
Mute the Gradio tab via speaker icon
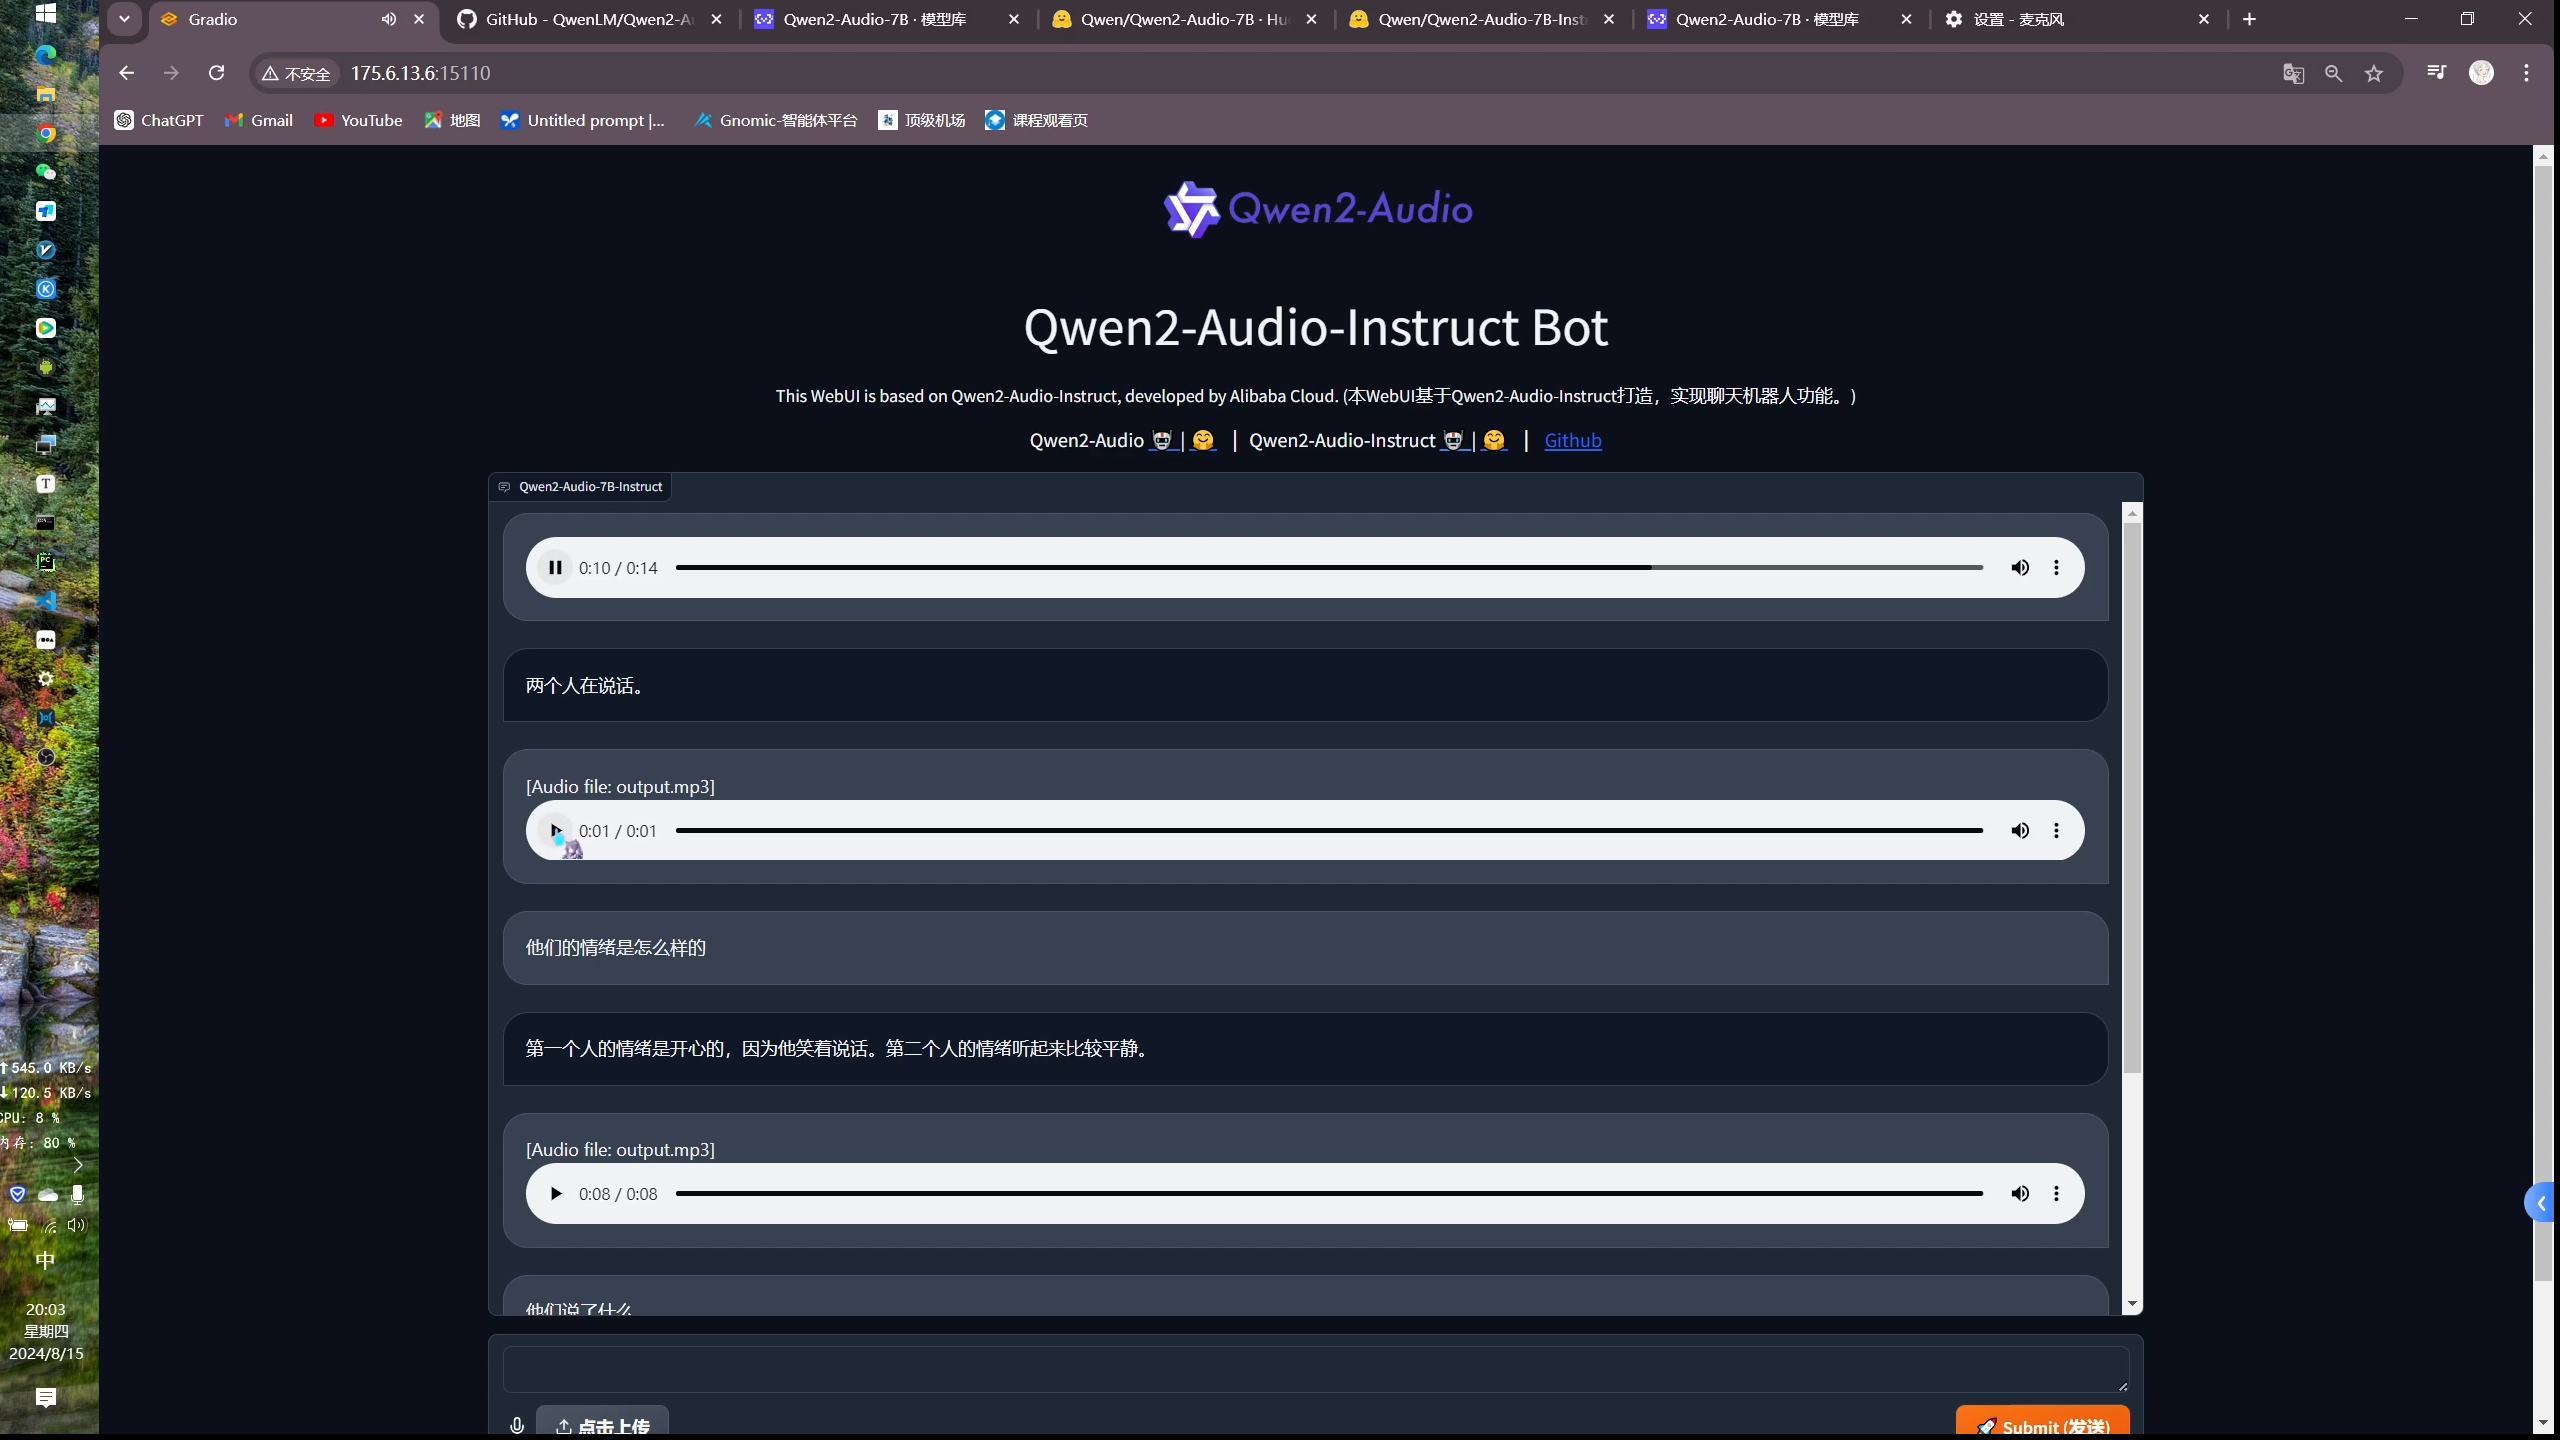(388, 19)
